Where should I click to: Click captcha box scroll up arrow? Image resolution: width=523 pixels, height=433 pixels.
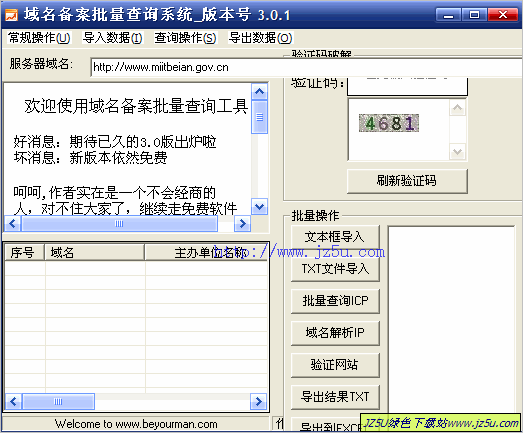coord(458,107)
